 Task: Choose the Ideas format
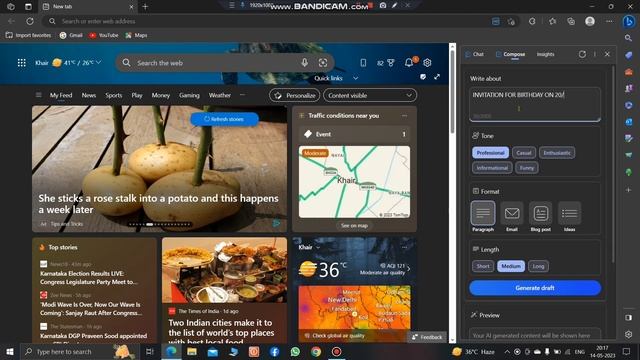569,216
